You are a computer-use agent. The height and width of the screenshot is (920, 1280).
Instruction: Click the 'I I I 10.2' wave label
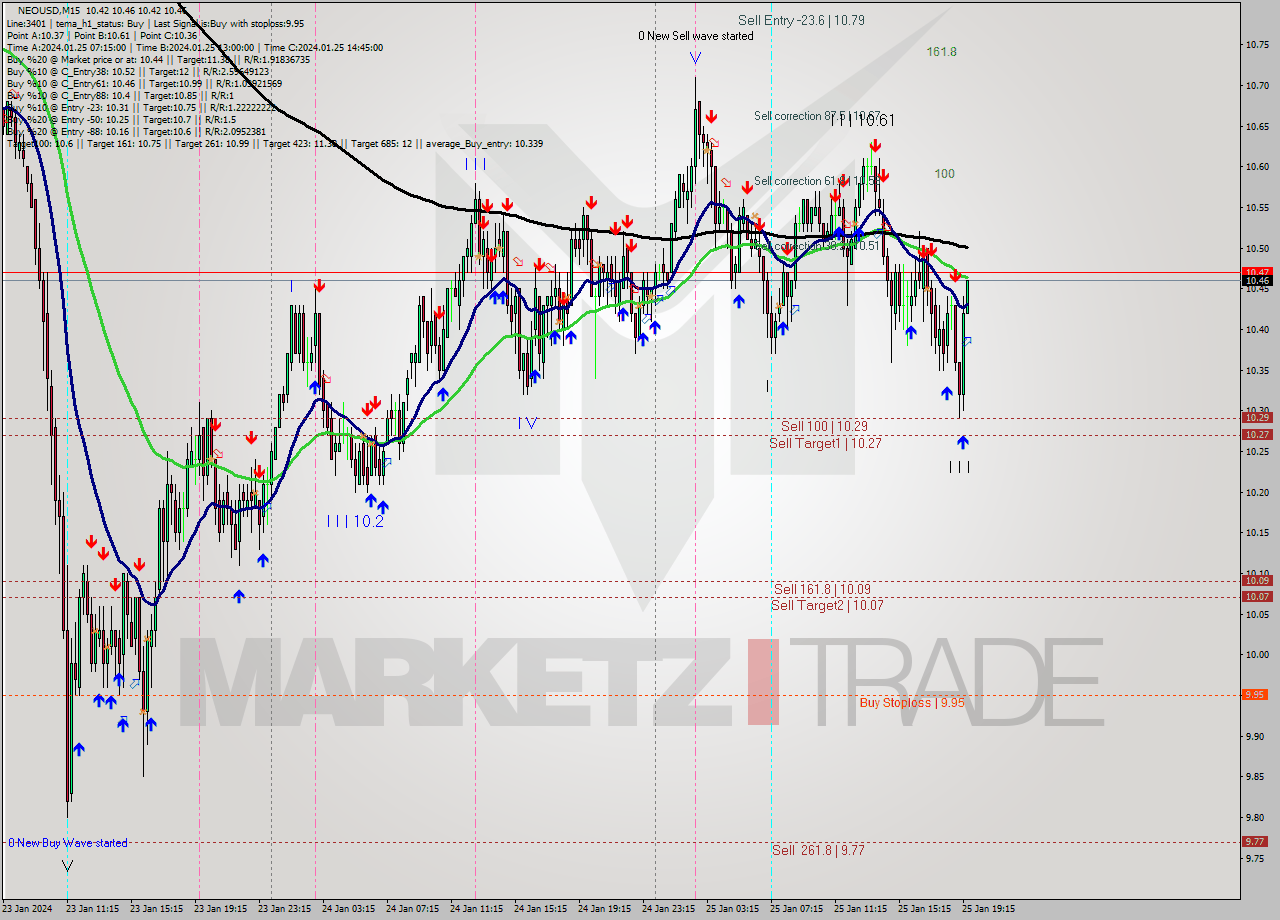click(x=355, y=521)
